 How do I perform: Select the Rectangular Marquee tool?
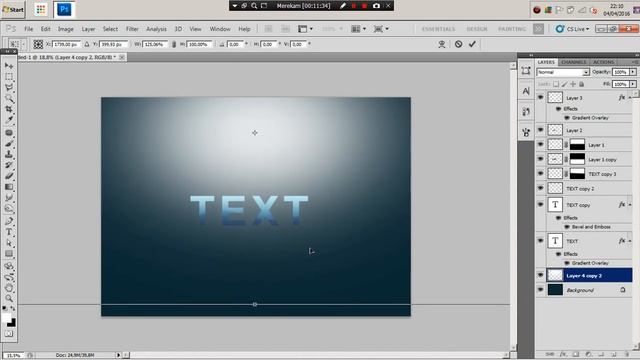(9, 77)
